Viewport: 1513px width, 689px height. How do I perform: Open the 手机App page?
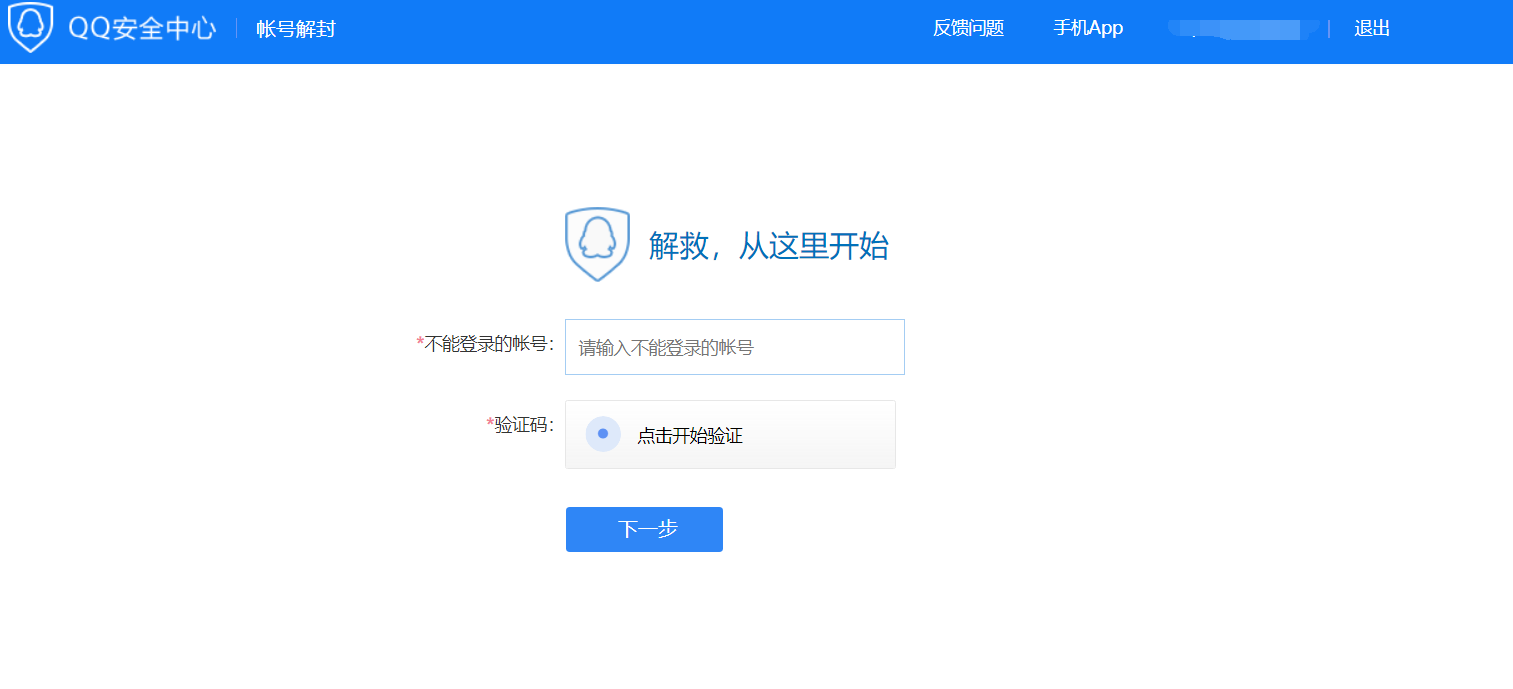coord(1087,29)
